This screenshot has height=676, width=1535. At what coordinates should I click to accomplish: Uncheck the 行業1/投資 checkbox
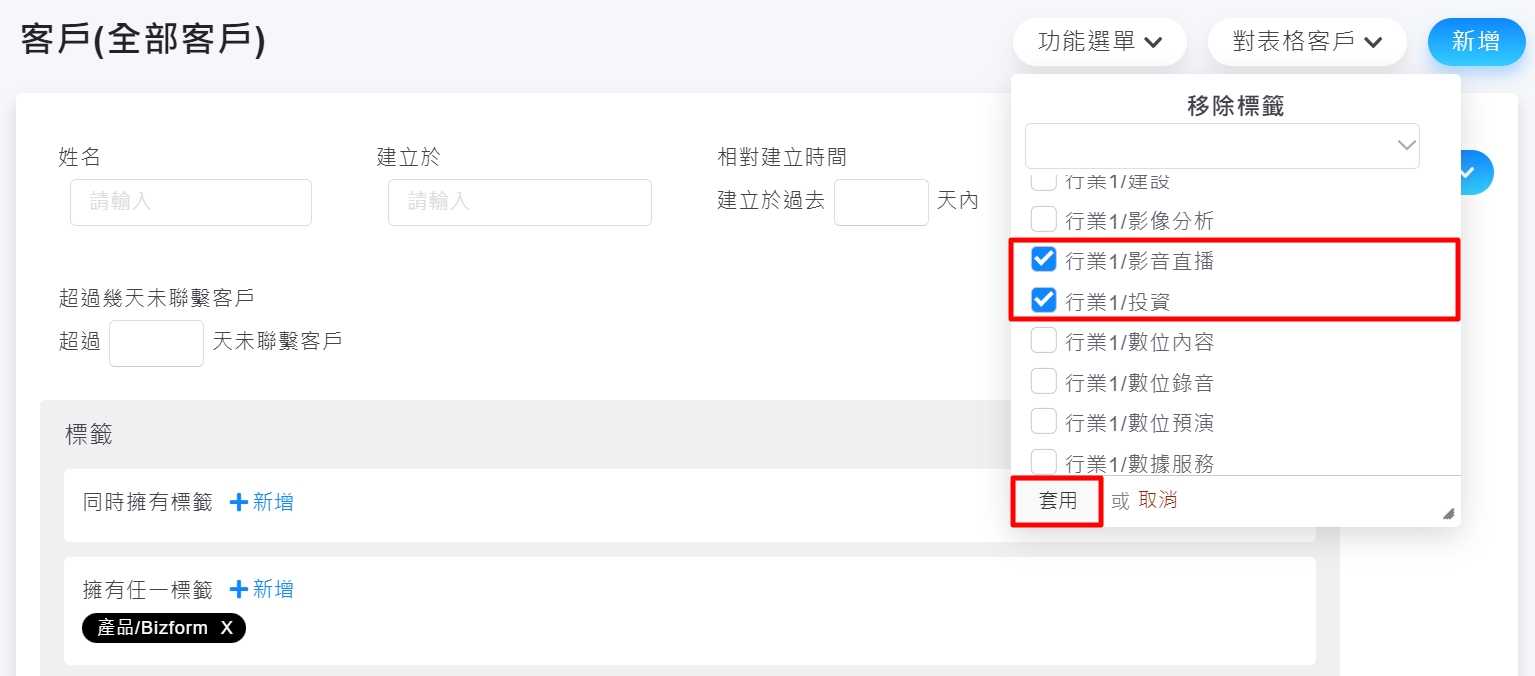pyautogui.click(x=1044, y=300)
